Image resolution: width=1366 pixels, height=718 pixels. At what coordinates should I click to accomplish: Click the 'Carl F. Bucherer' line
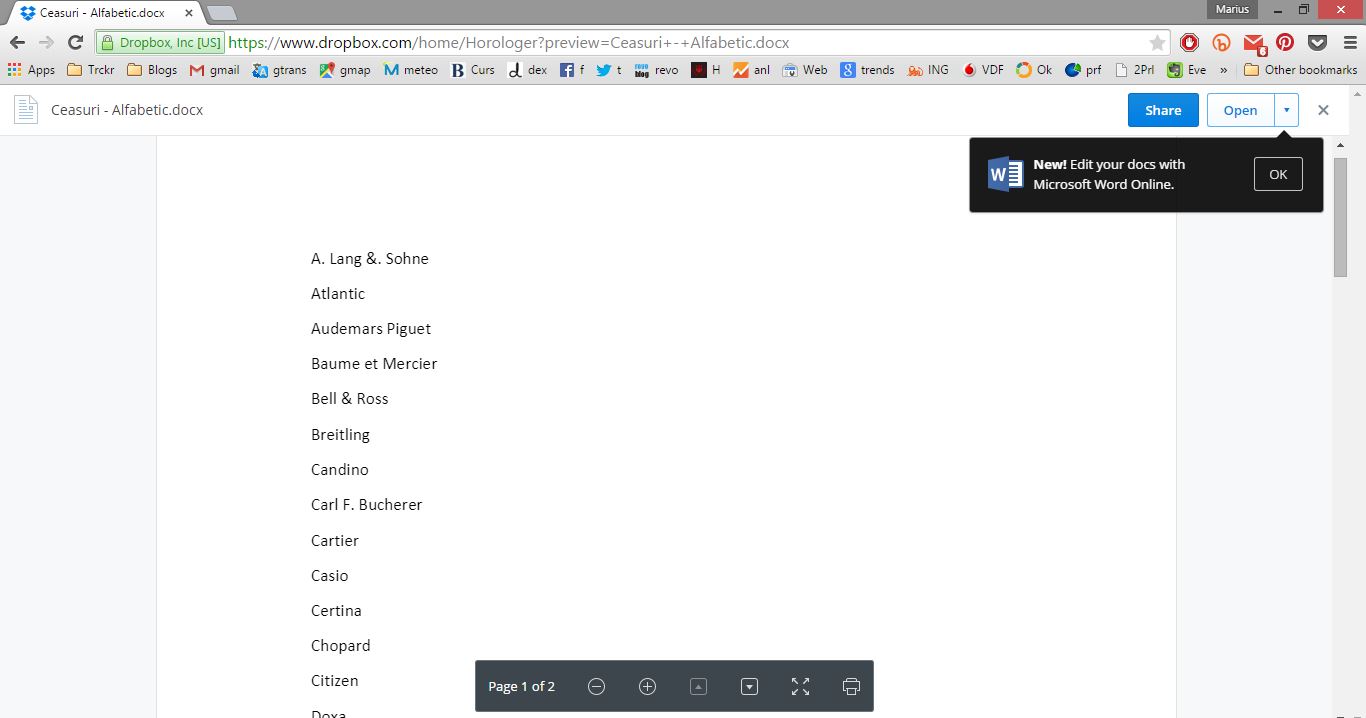coord(366,505)
